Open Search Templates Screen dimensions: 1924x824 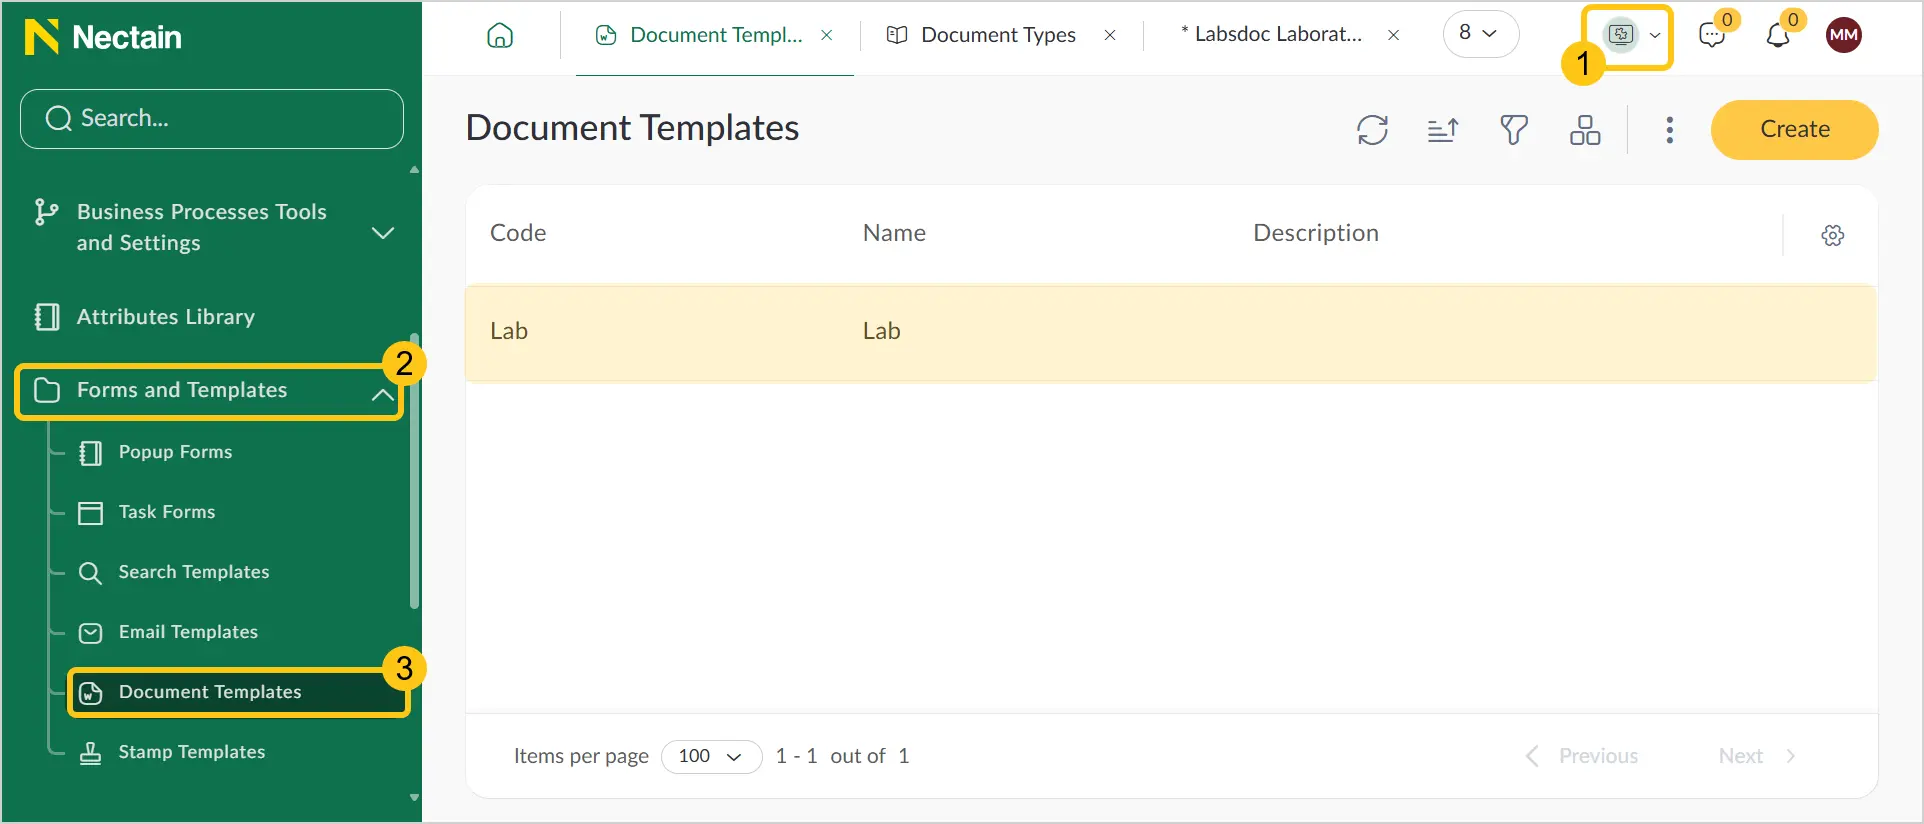pyautogui.click(x=194, y=572)
